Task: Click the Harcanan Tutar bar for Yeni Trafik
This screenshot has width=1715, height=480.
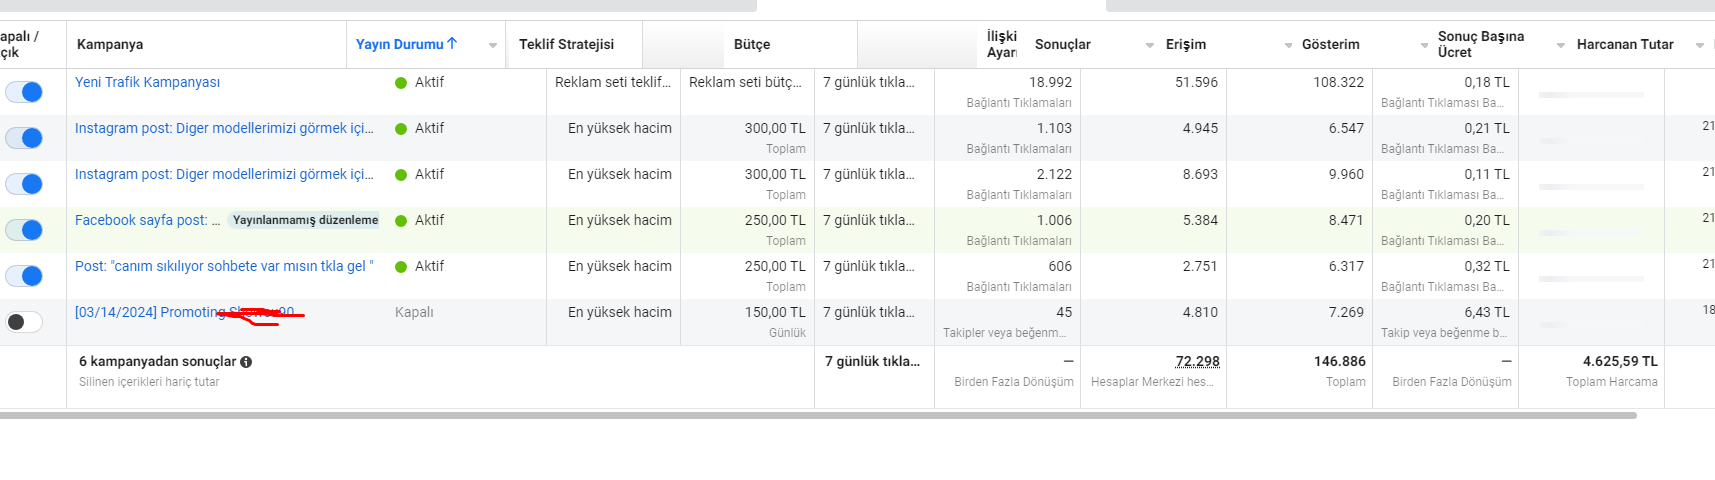Action: point(1591,94)
